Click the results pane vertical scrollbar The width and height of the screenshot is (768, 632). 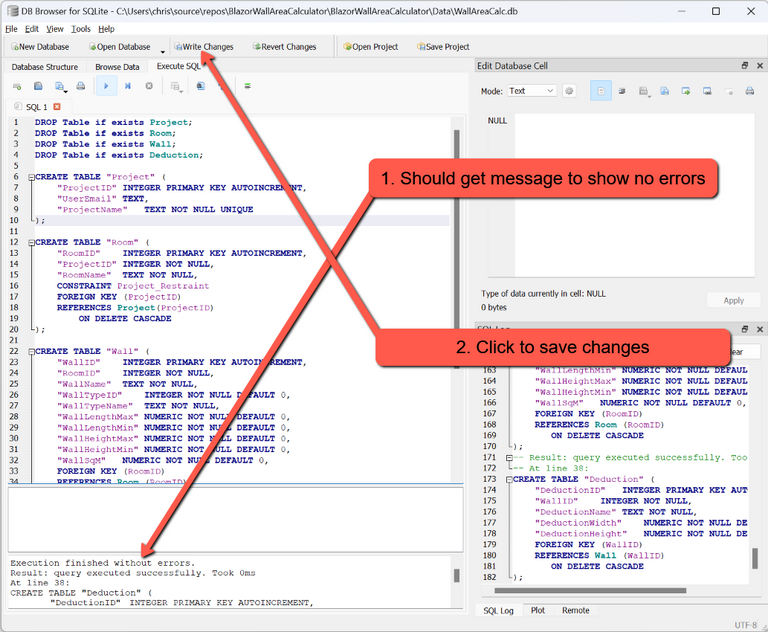coord(456,576)
